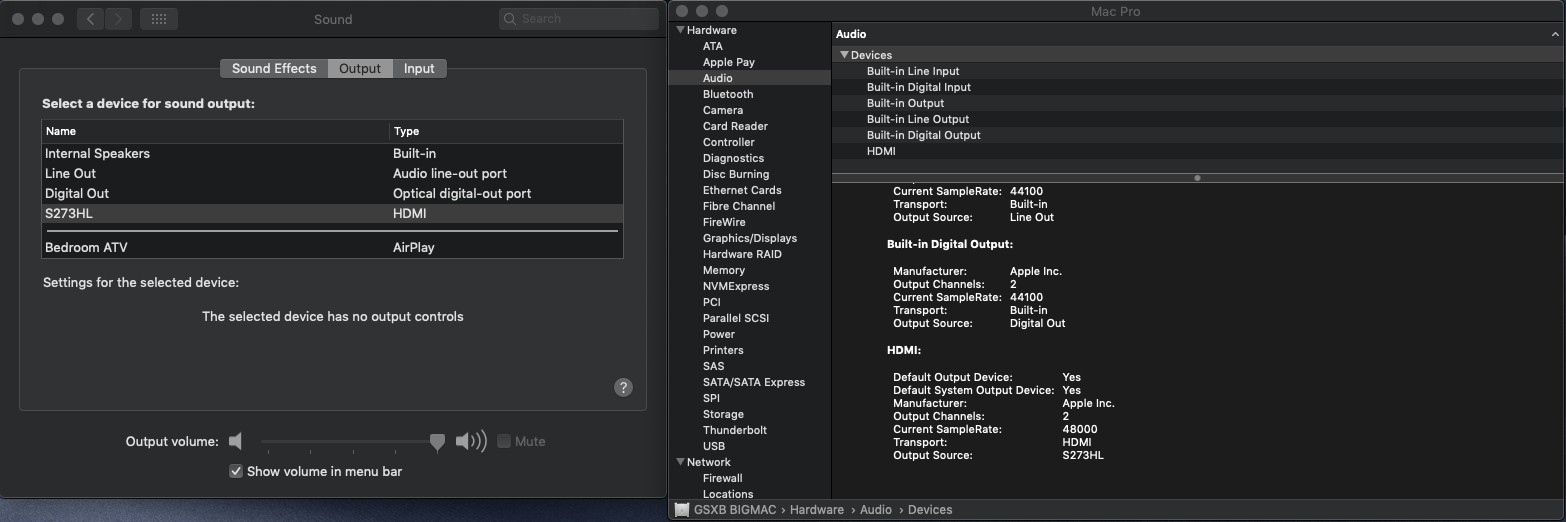Click Hardware in the bottom path bar
The height and width of the screenshot is (522, 1566).
pyautogui.click(x=816, y=510)
